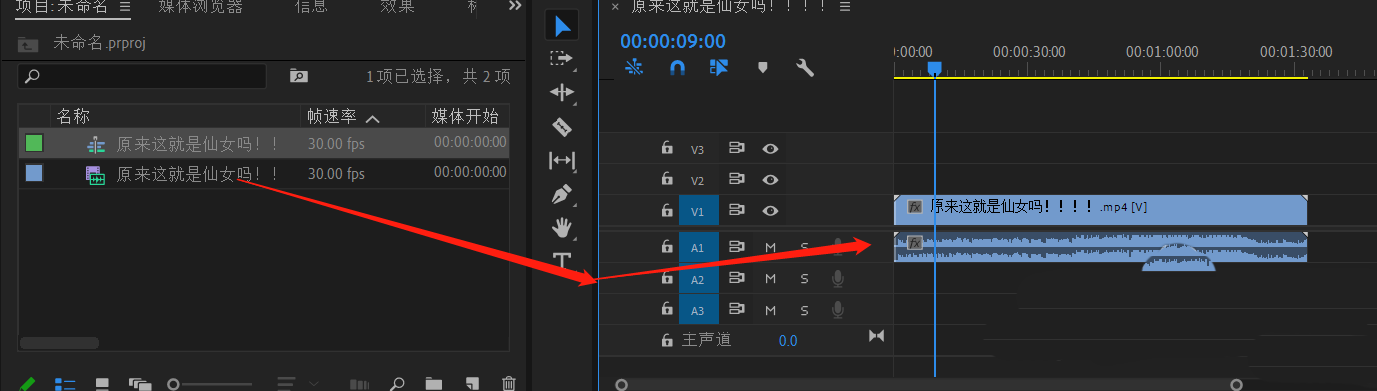This screenshot has width=1377, height=391.
Task: Add a marker with marker icon
Action: [763, 68]
